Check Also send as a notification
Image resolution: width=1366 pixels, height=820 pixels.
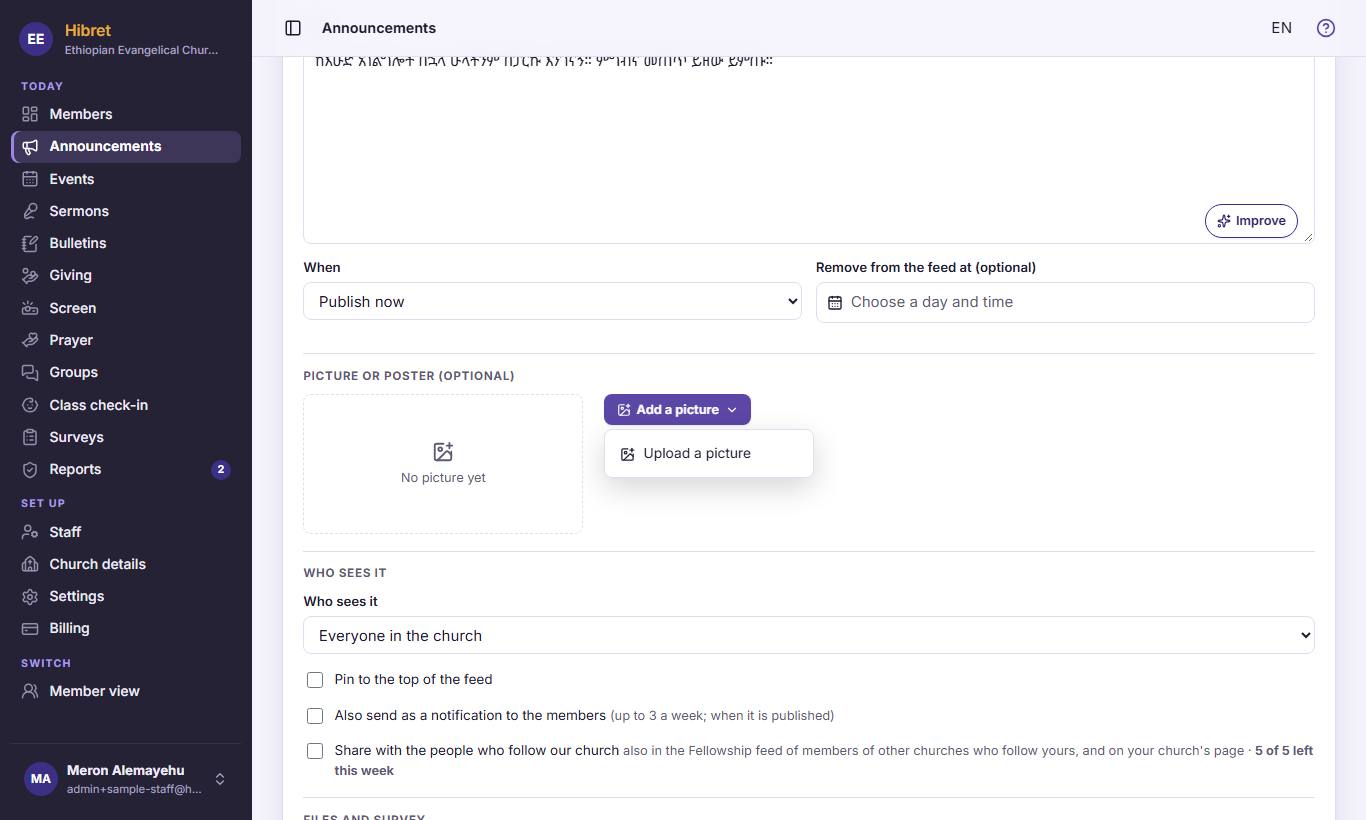(x=315, y=716)
